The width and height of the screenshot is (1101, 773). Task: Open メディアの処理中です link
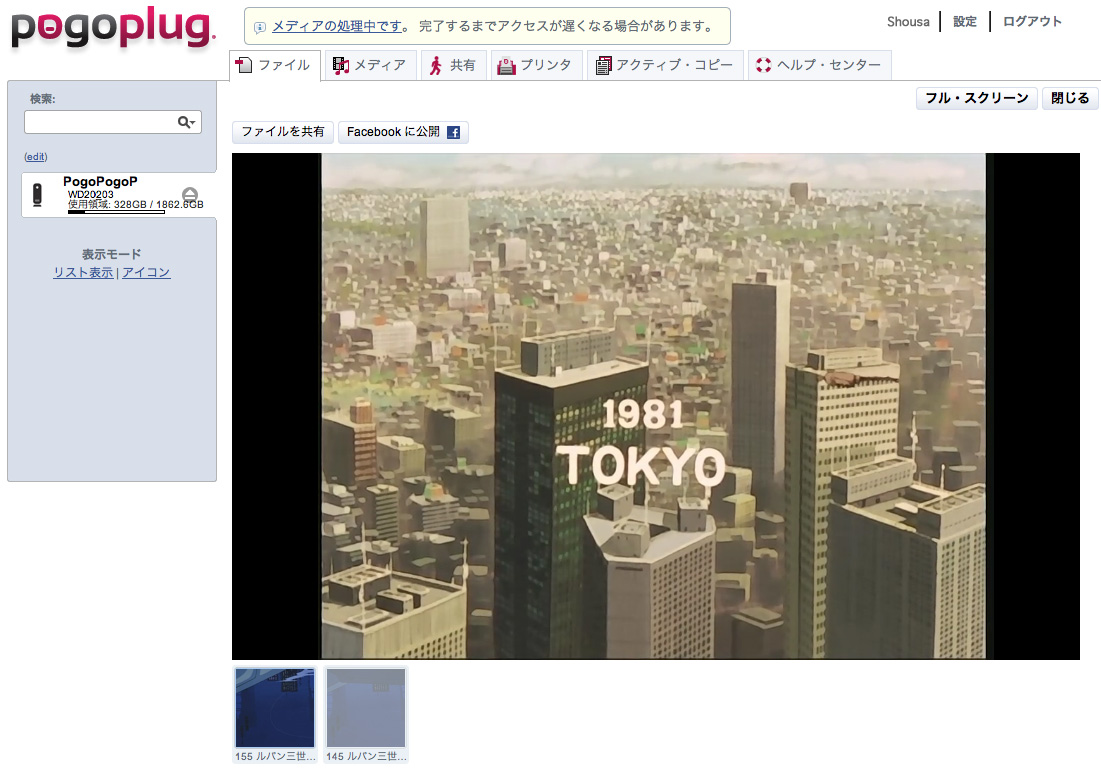pyautogui.click(x=337, y=26)
